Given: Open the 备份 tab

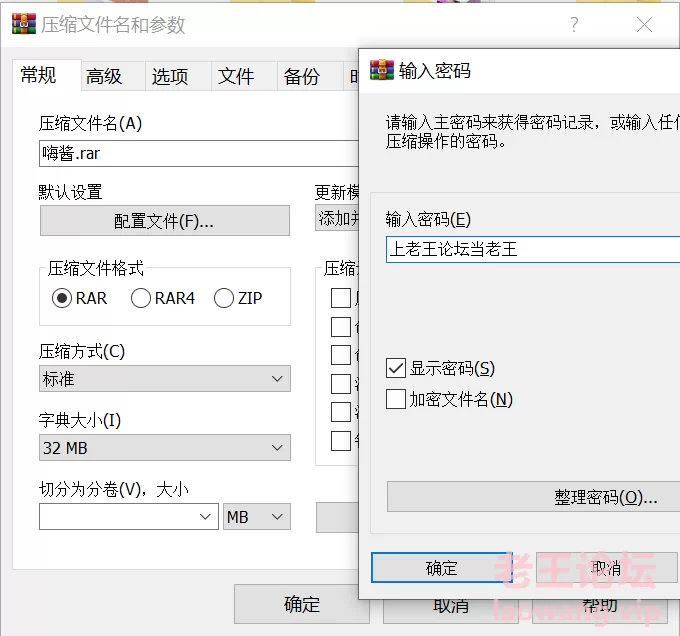Looking at the screenshot, I should (x=310, y=76).
